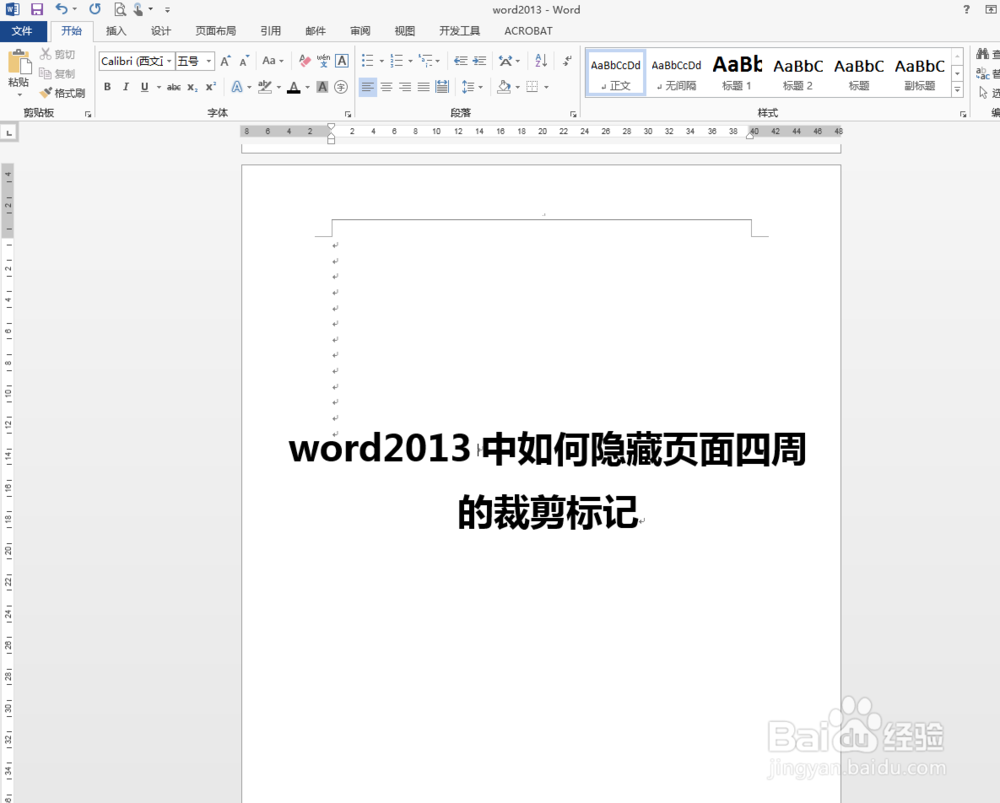Image resolution: width=1000 pixels, height=803 pixels.
Task: Click the right indent marker on ruler
Action: 751,135
